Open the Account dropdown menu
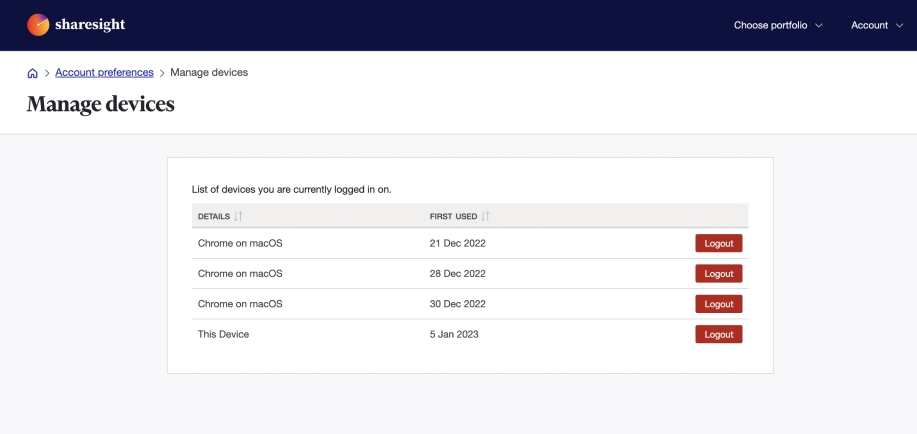Image resolution: width=917 pixels, height=434 pixels. pyautogui.click(x=877, y=25)
